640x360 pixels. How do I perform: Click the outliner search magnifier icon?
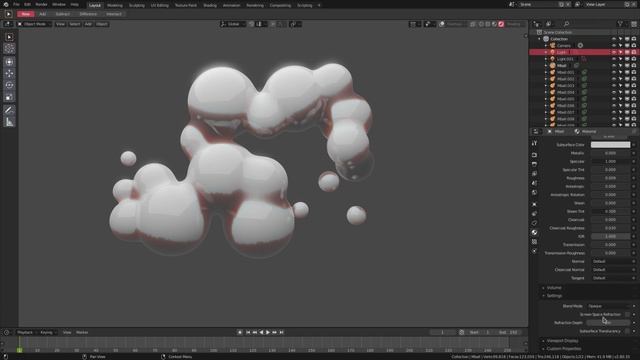567,24
